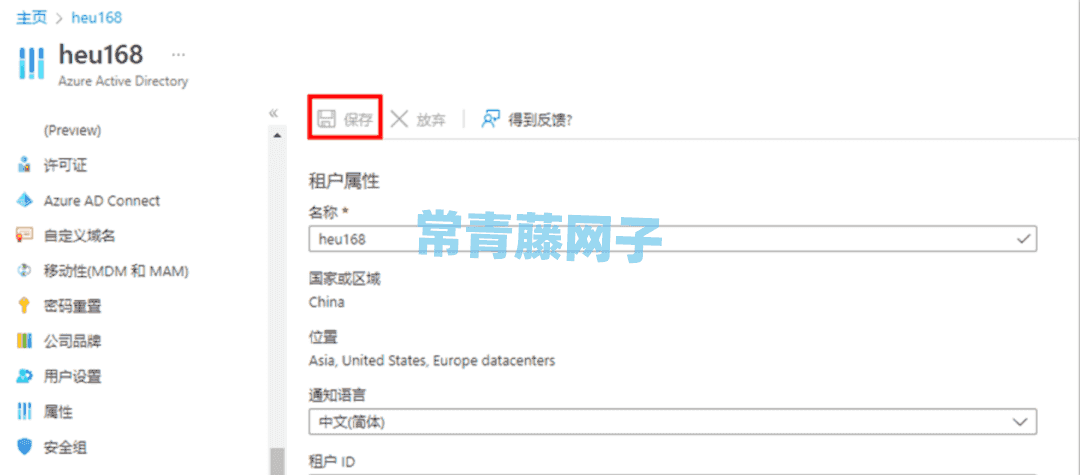This screenshot has height=475, width=1080.
Task: Click the 许可证 licenses icon
Action: pyautogui.click(x=25, y=165)
